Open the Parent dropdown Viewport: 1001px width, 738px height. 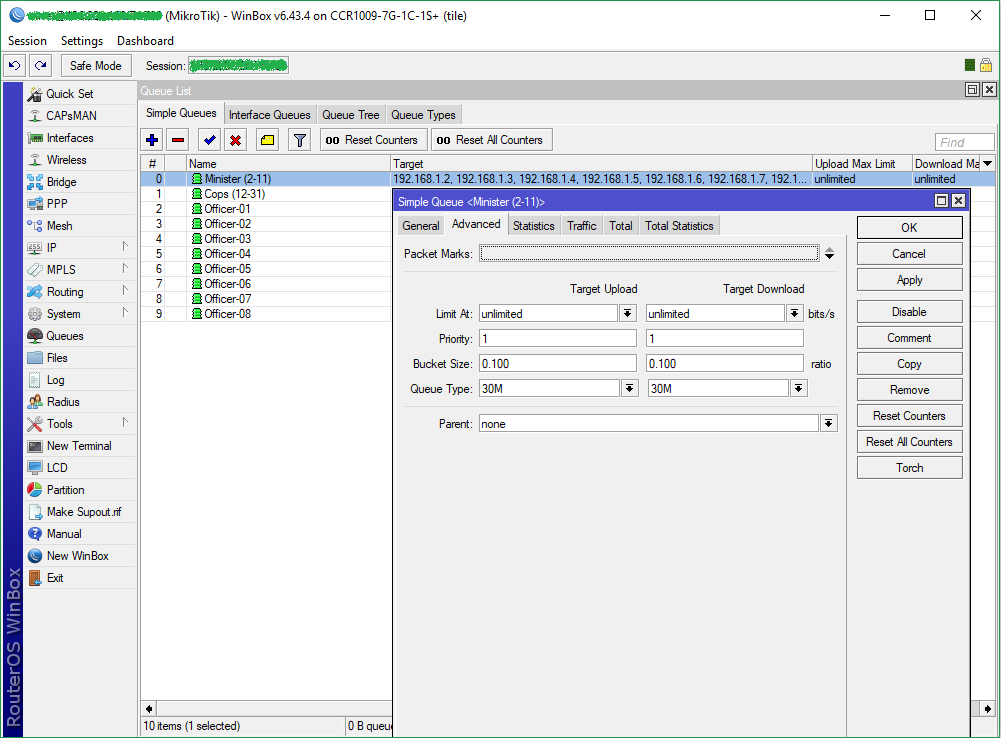[829, 423]
